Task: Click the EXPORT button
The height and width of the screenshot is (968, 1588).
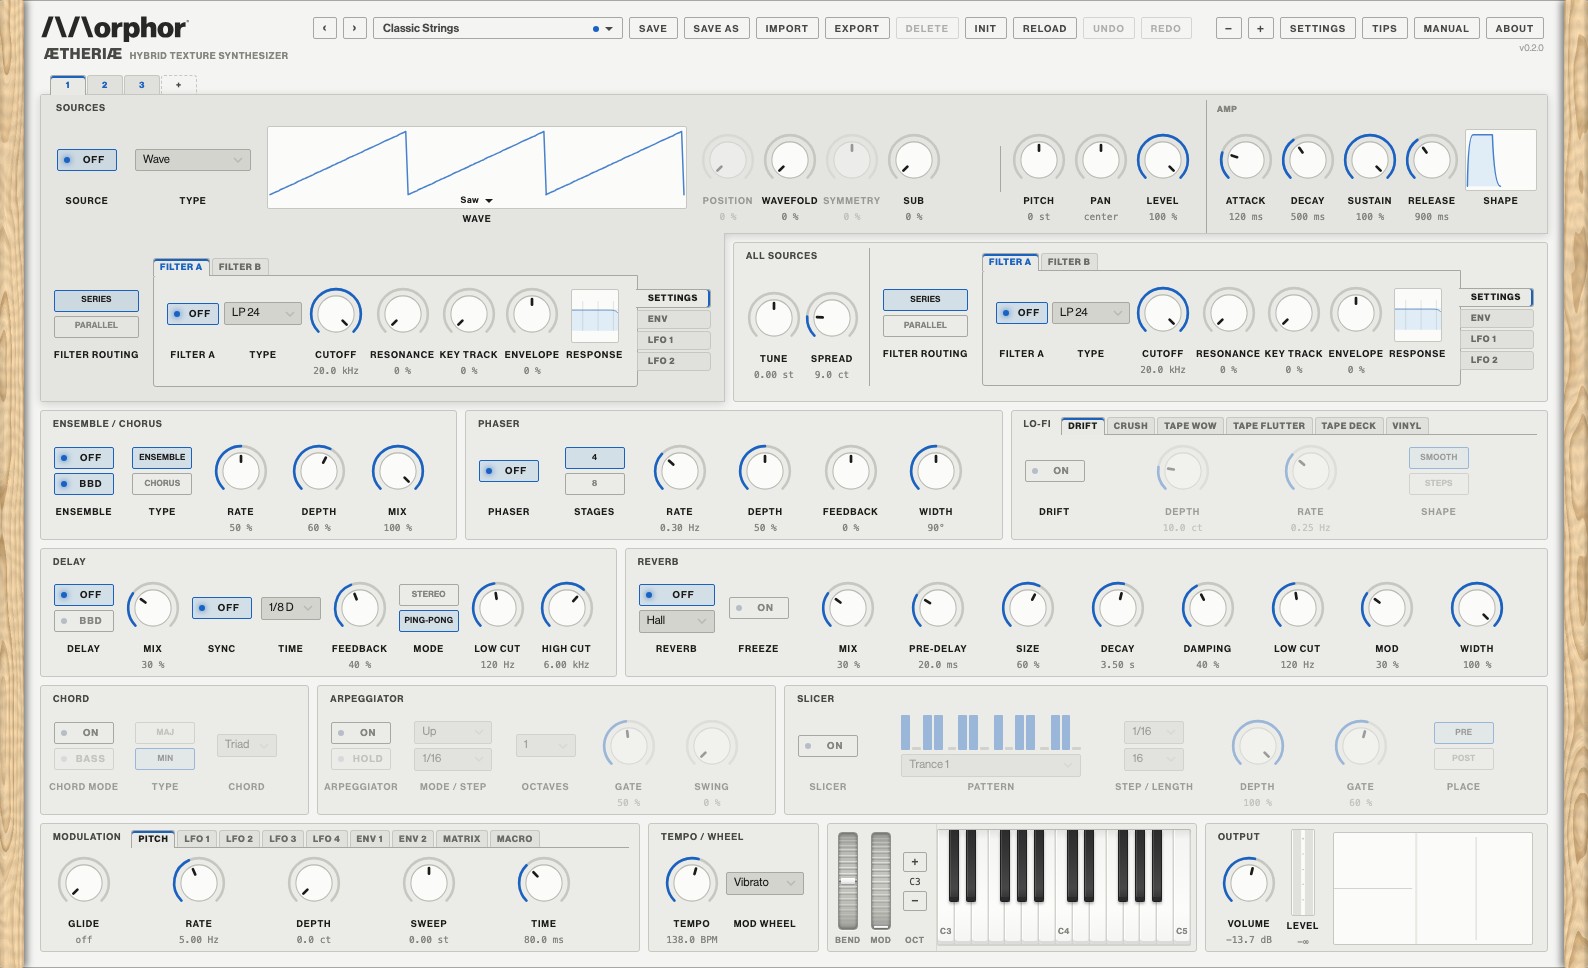Action: pos(857,28)
